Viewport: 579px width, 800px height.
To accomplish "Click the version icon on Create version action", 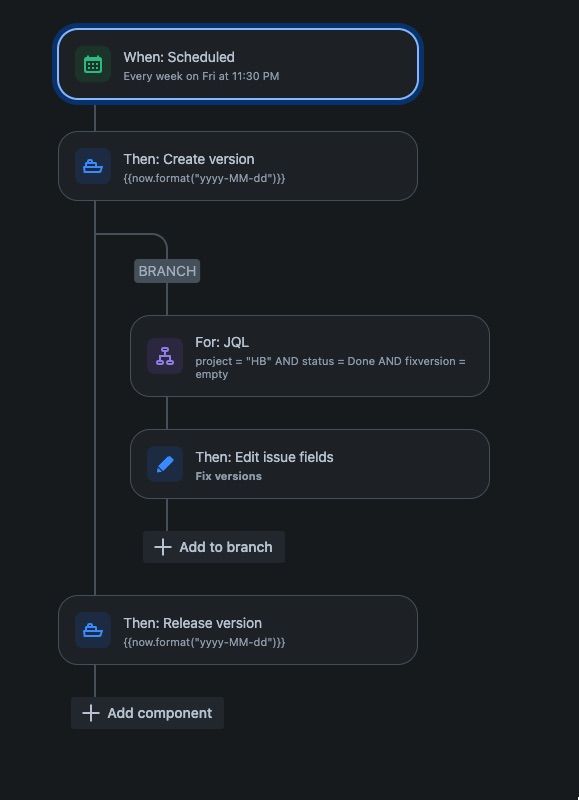I will pos(93,166).
